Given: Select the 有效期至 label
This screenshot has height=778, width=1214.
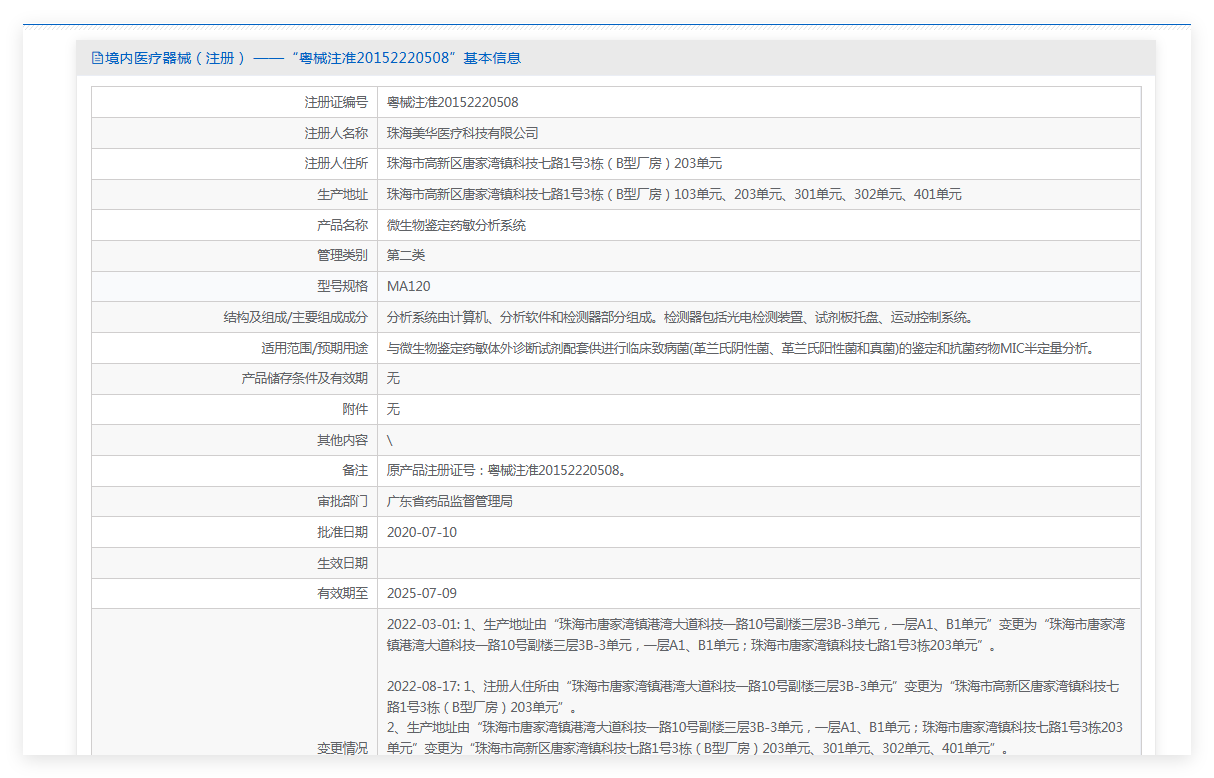Looking at the screenshot, I should click(x=342, y=593).
